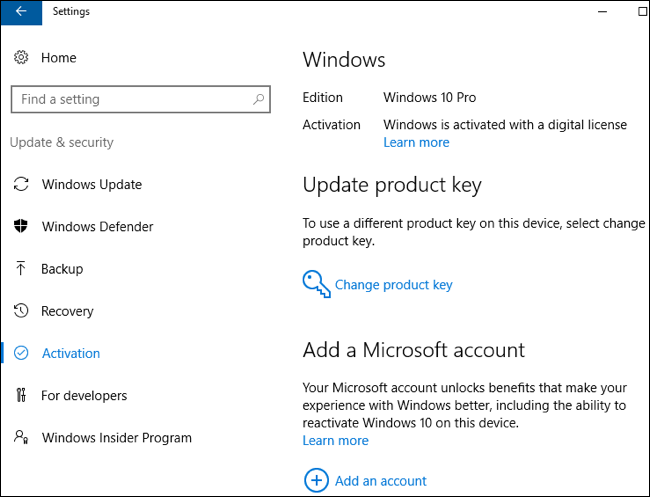650x497 pixels.
Task: Click the Edition label
Action: [x=323, y=97]
